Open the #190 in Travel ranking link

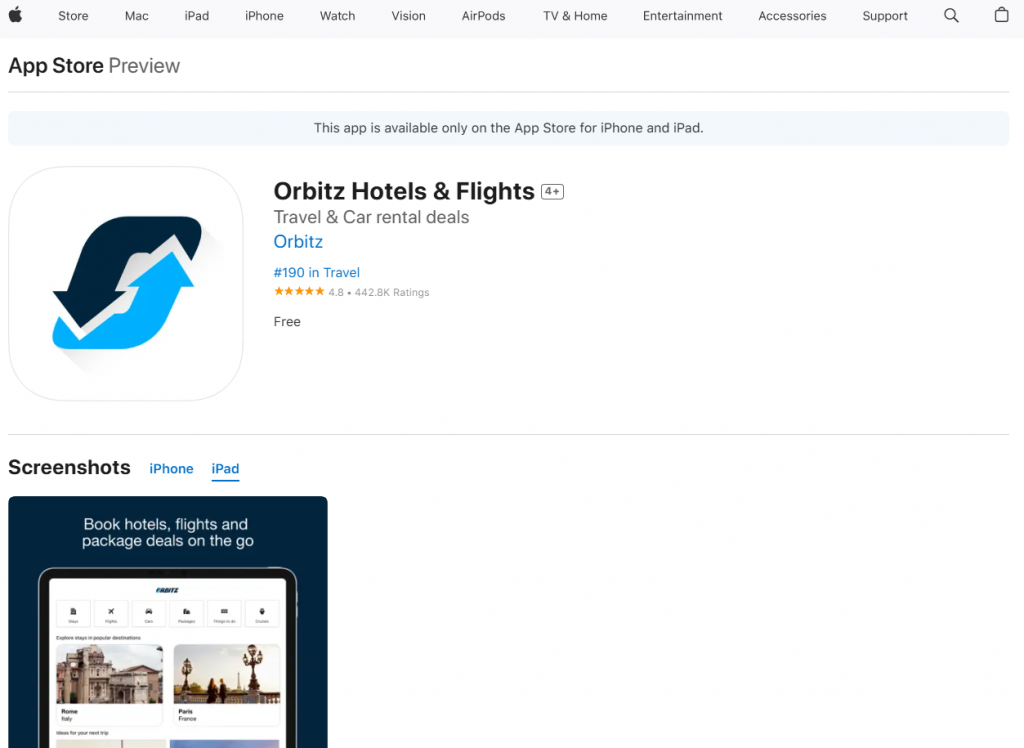[316, 272]
